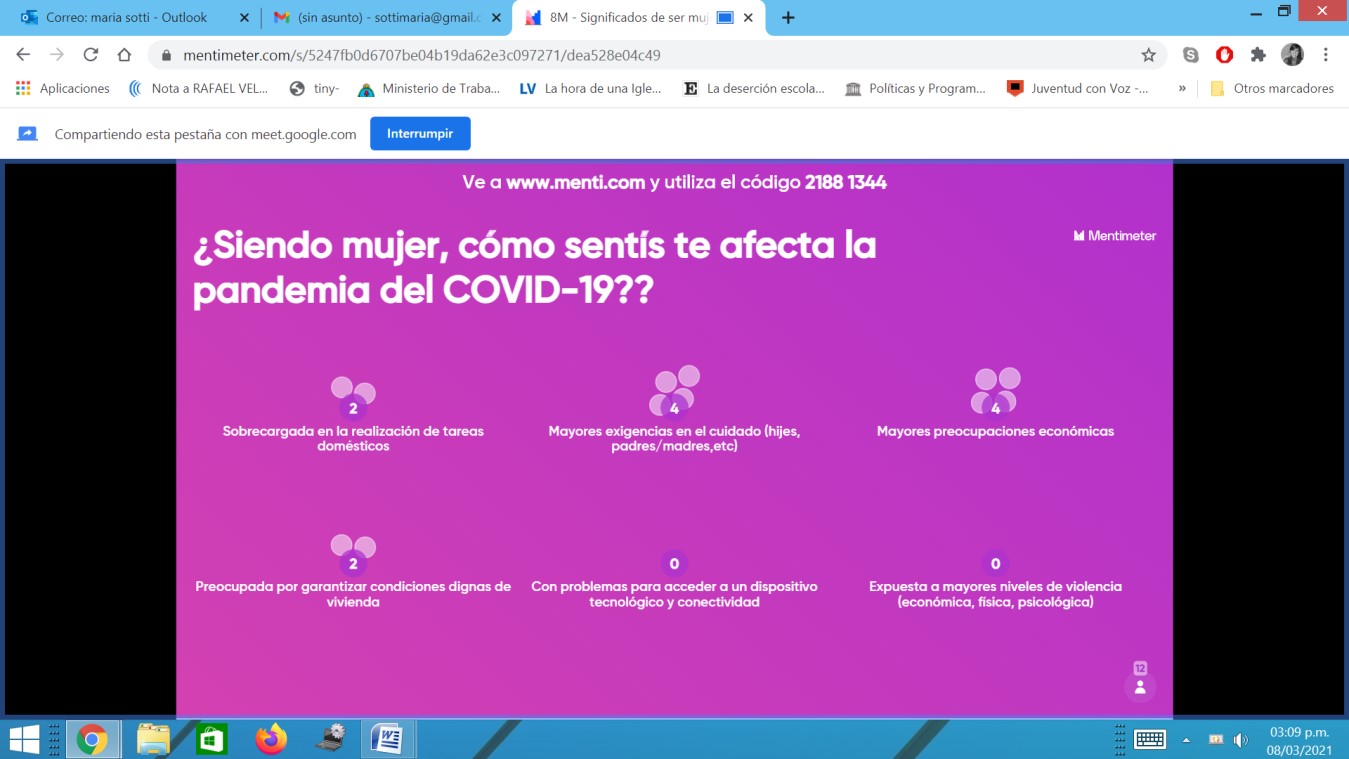The image size is (1349, 759).
Task: Click the Windows Start button
Action: 24,739
